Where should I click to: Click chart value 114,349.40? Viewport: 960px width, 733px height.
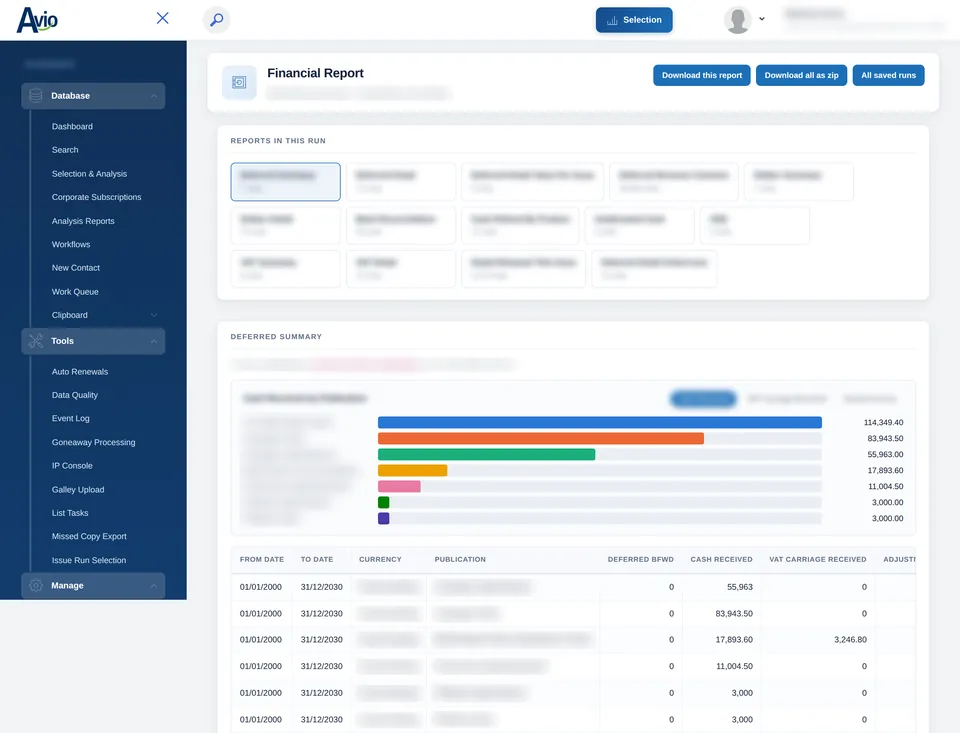883,423
